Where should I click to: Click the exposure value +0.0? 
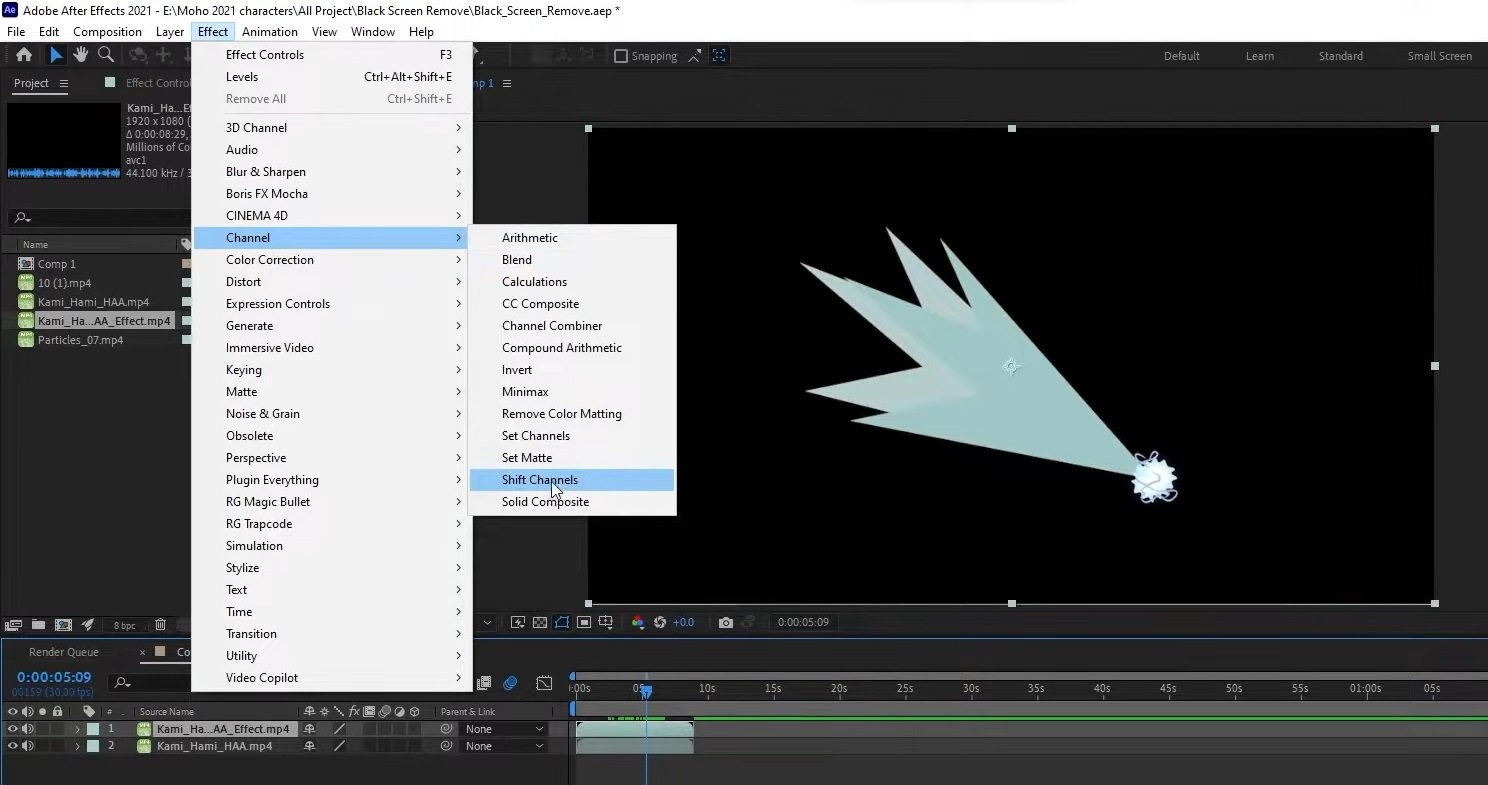683,622
